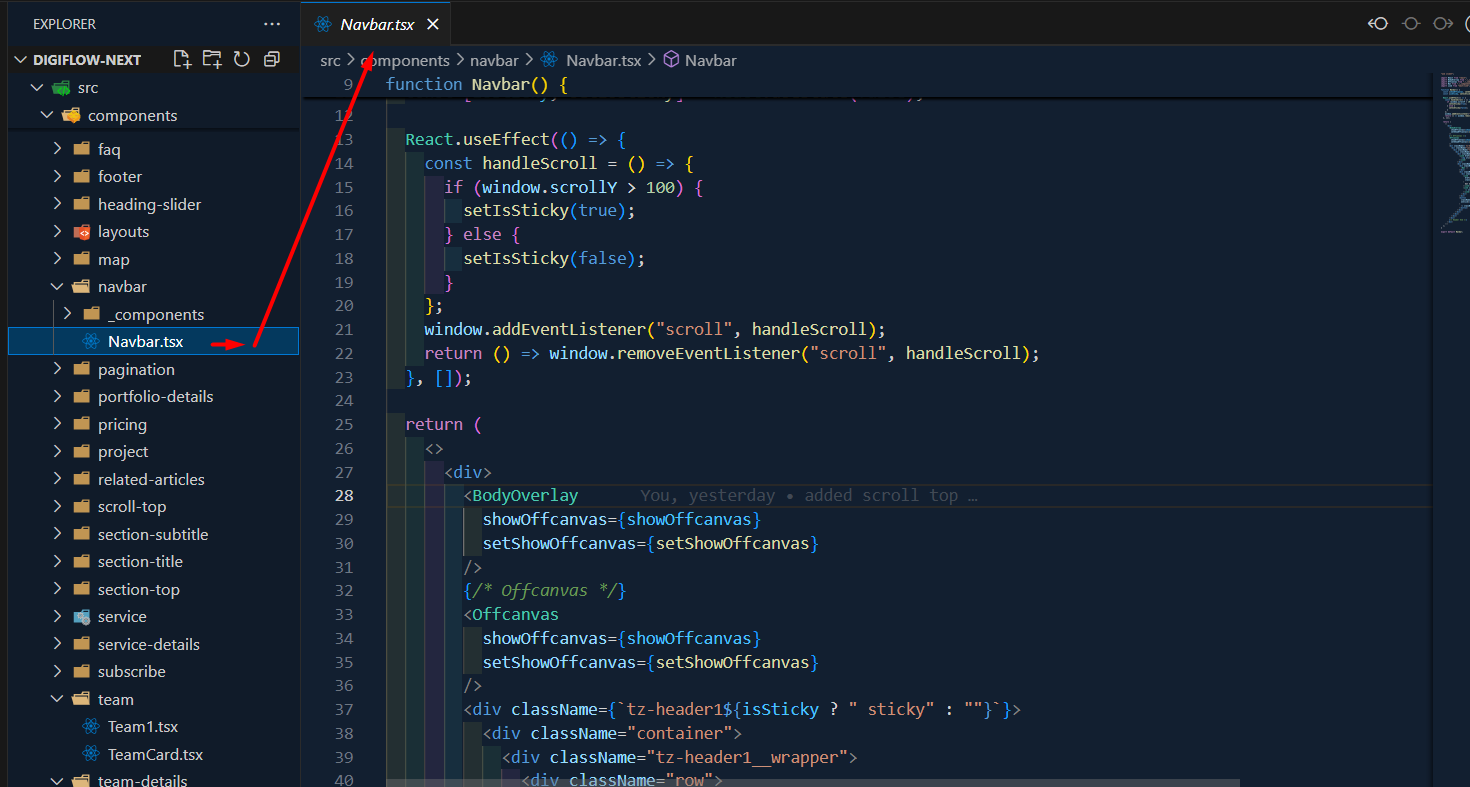Collapse the team folder
Screen dimensions: 1470x787
[57, 699]
